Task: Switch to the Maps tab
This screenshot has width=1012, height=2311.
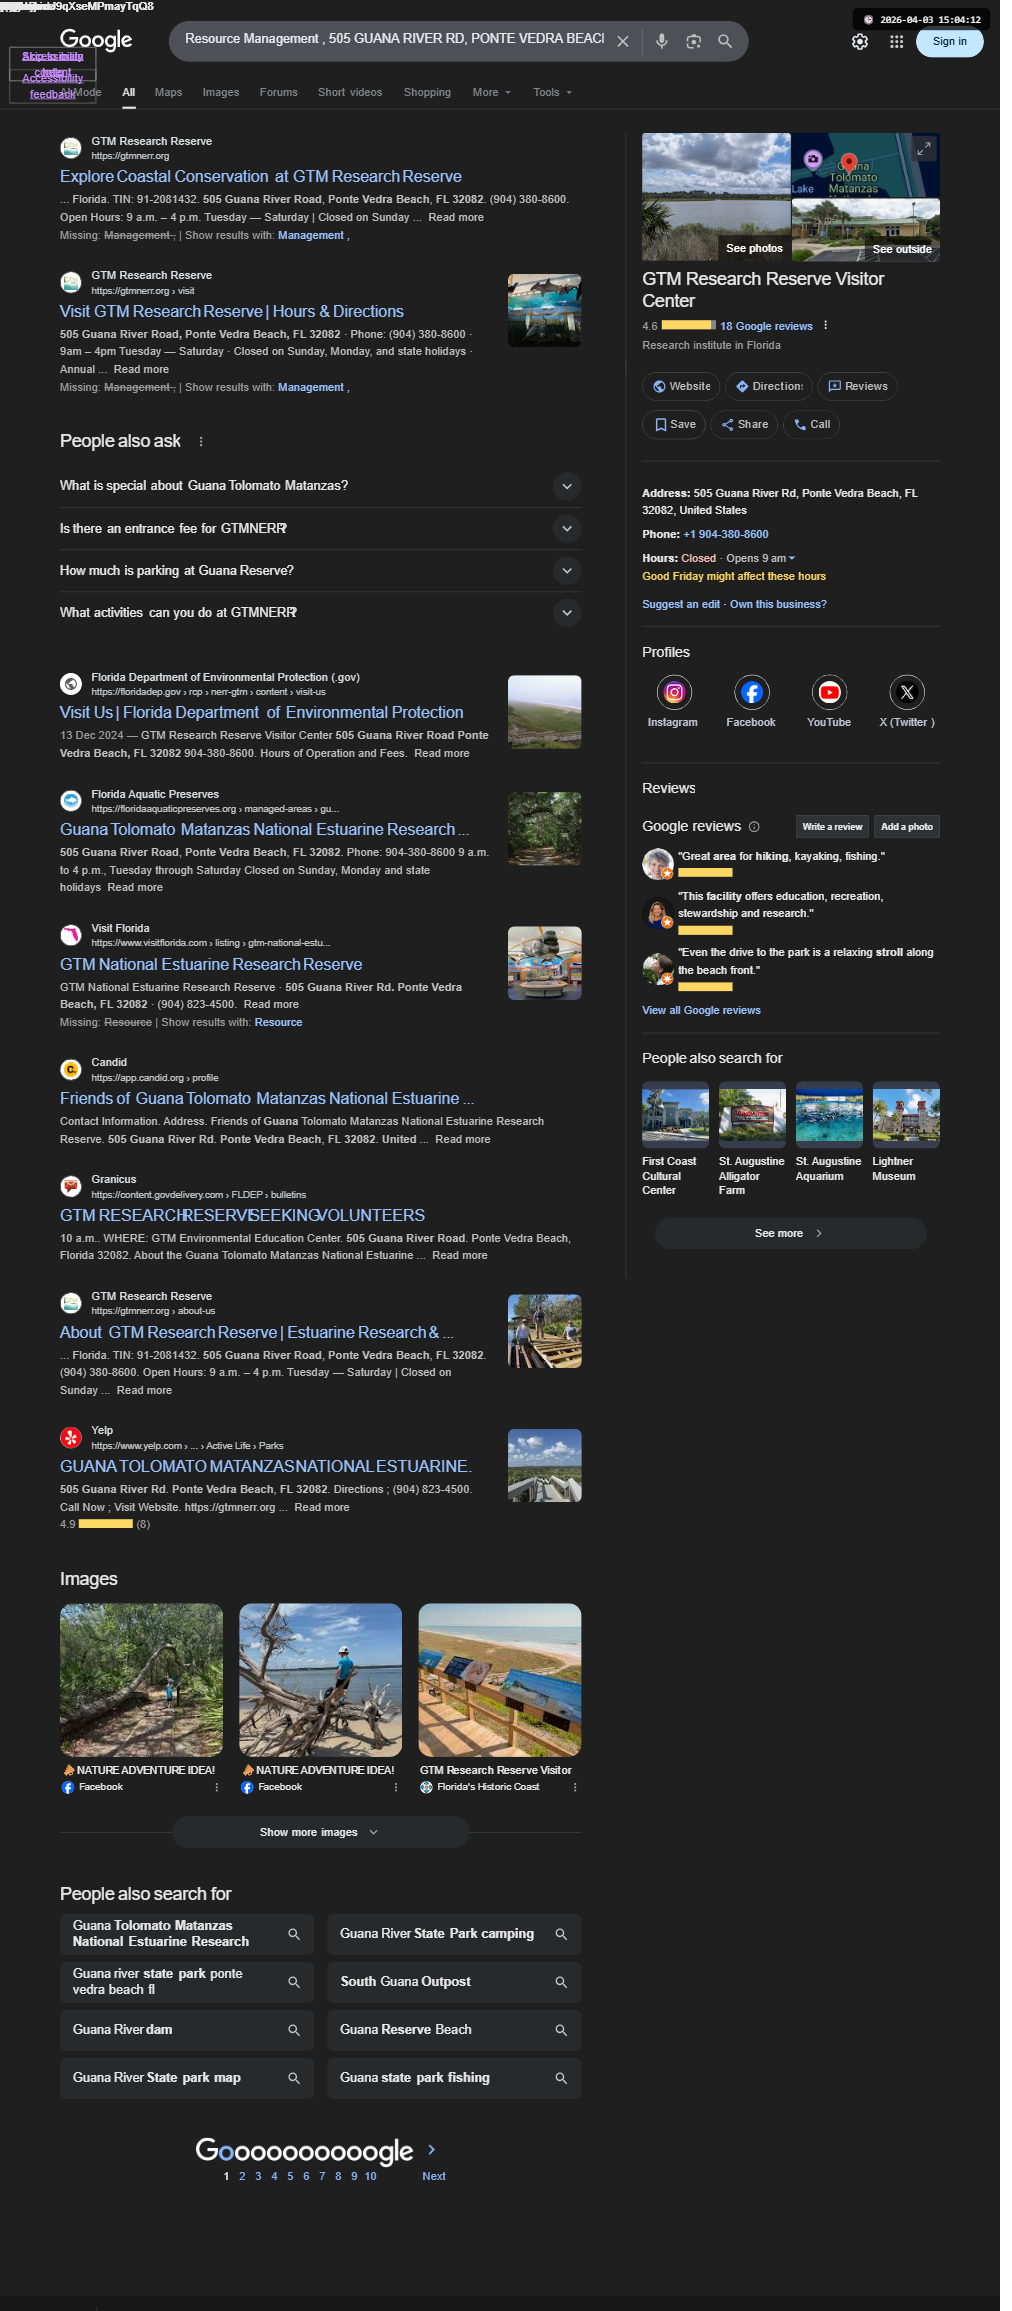Action: pos(168,92)
